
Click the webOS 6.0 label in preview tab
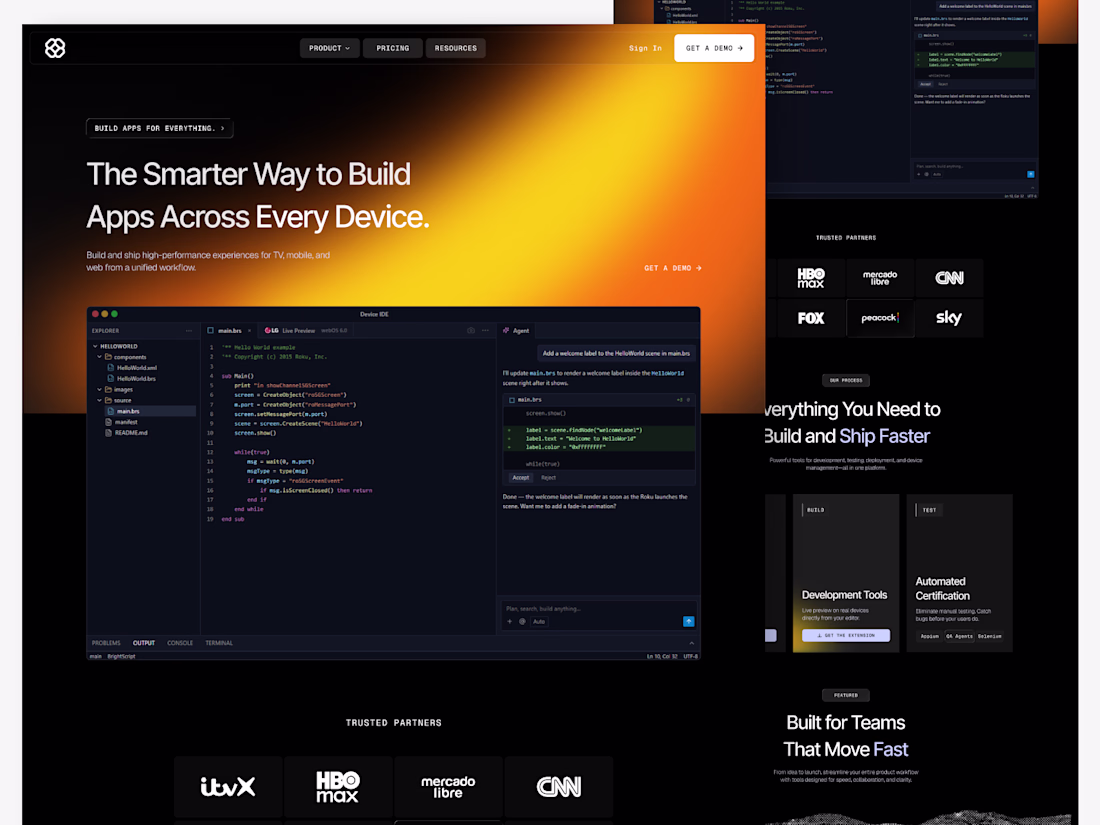click(334, 330)
